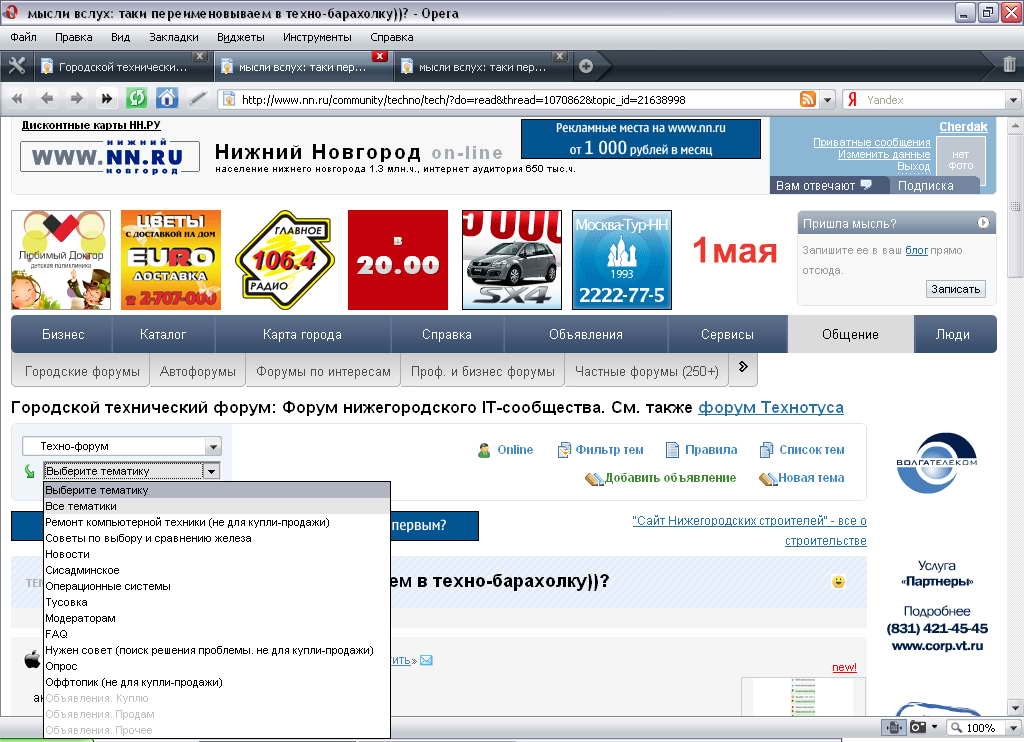1024x742 pixels.
Task: Click the Евро Доставка flowers banner
Action: coord(171,260)
